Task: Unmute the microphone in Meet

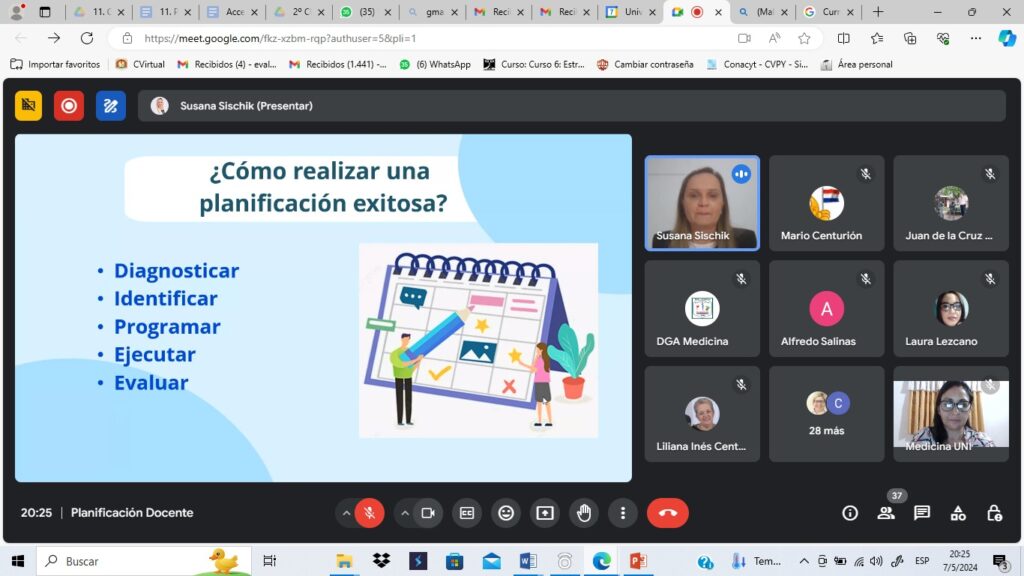Action: click(369, 513)
